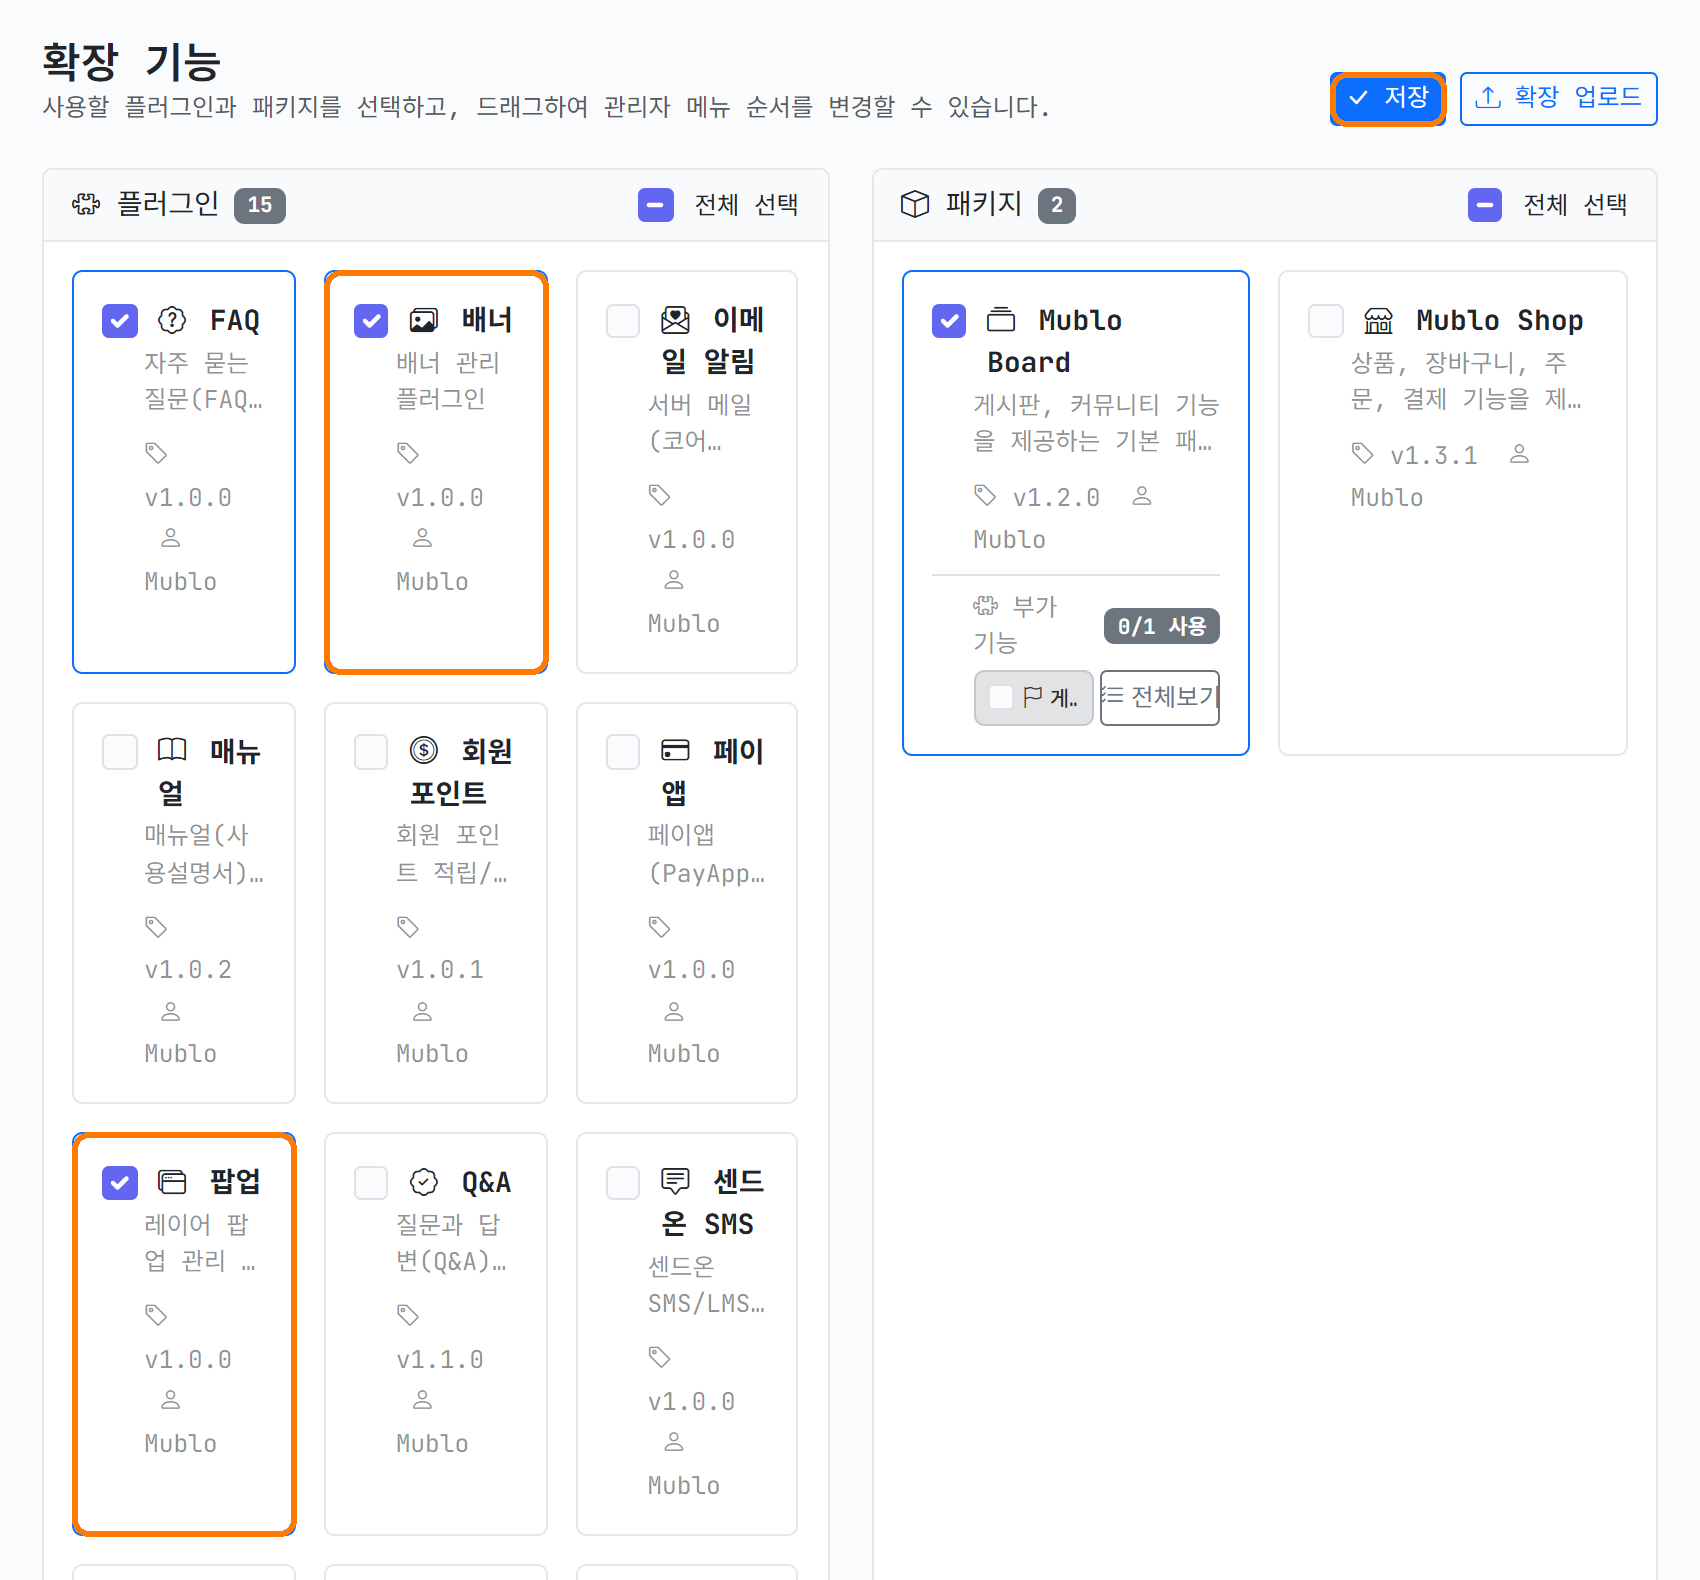
Task: Click the 회원 포인트 coin icon
Action: (424, 750)
